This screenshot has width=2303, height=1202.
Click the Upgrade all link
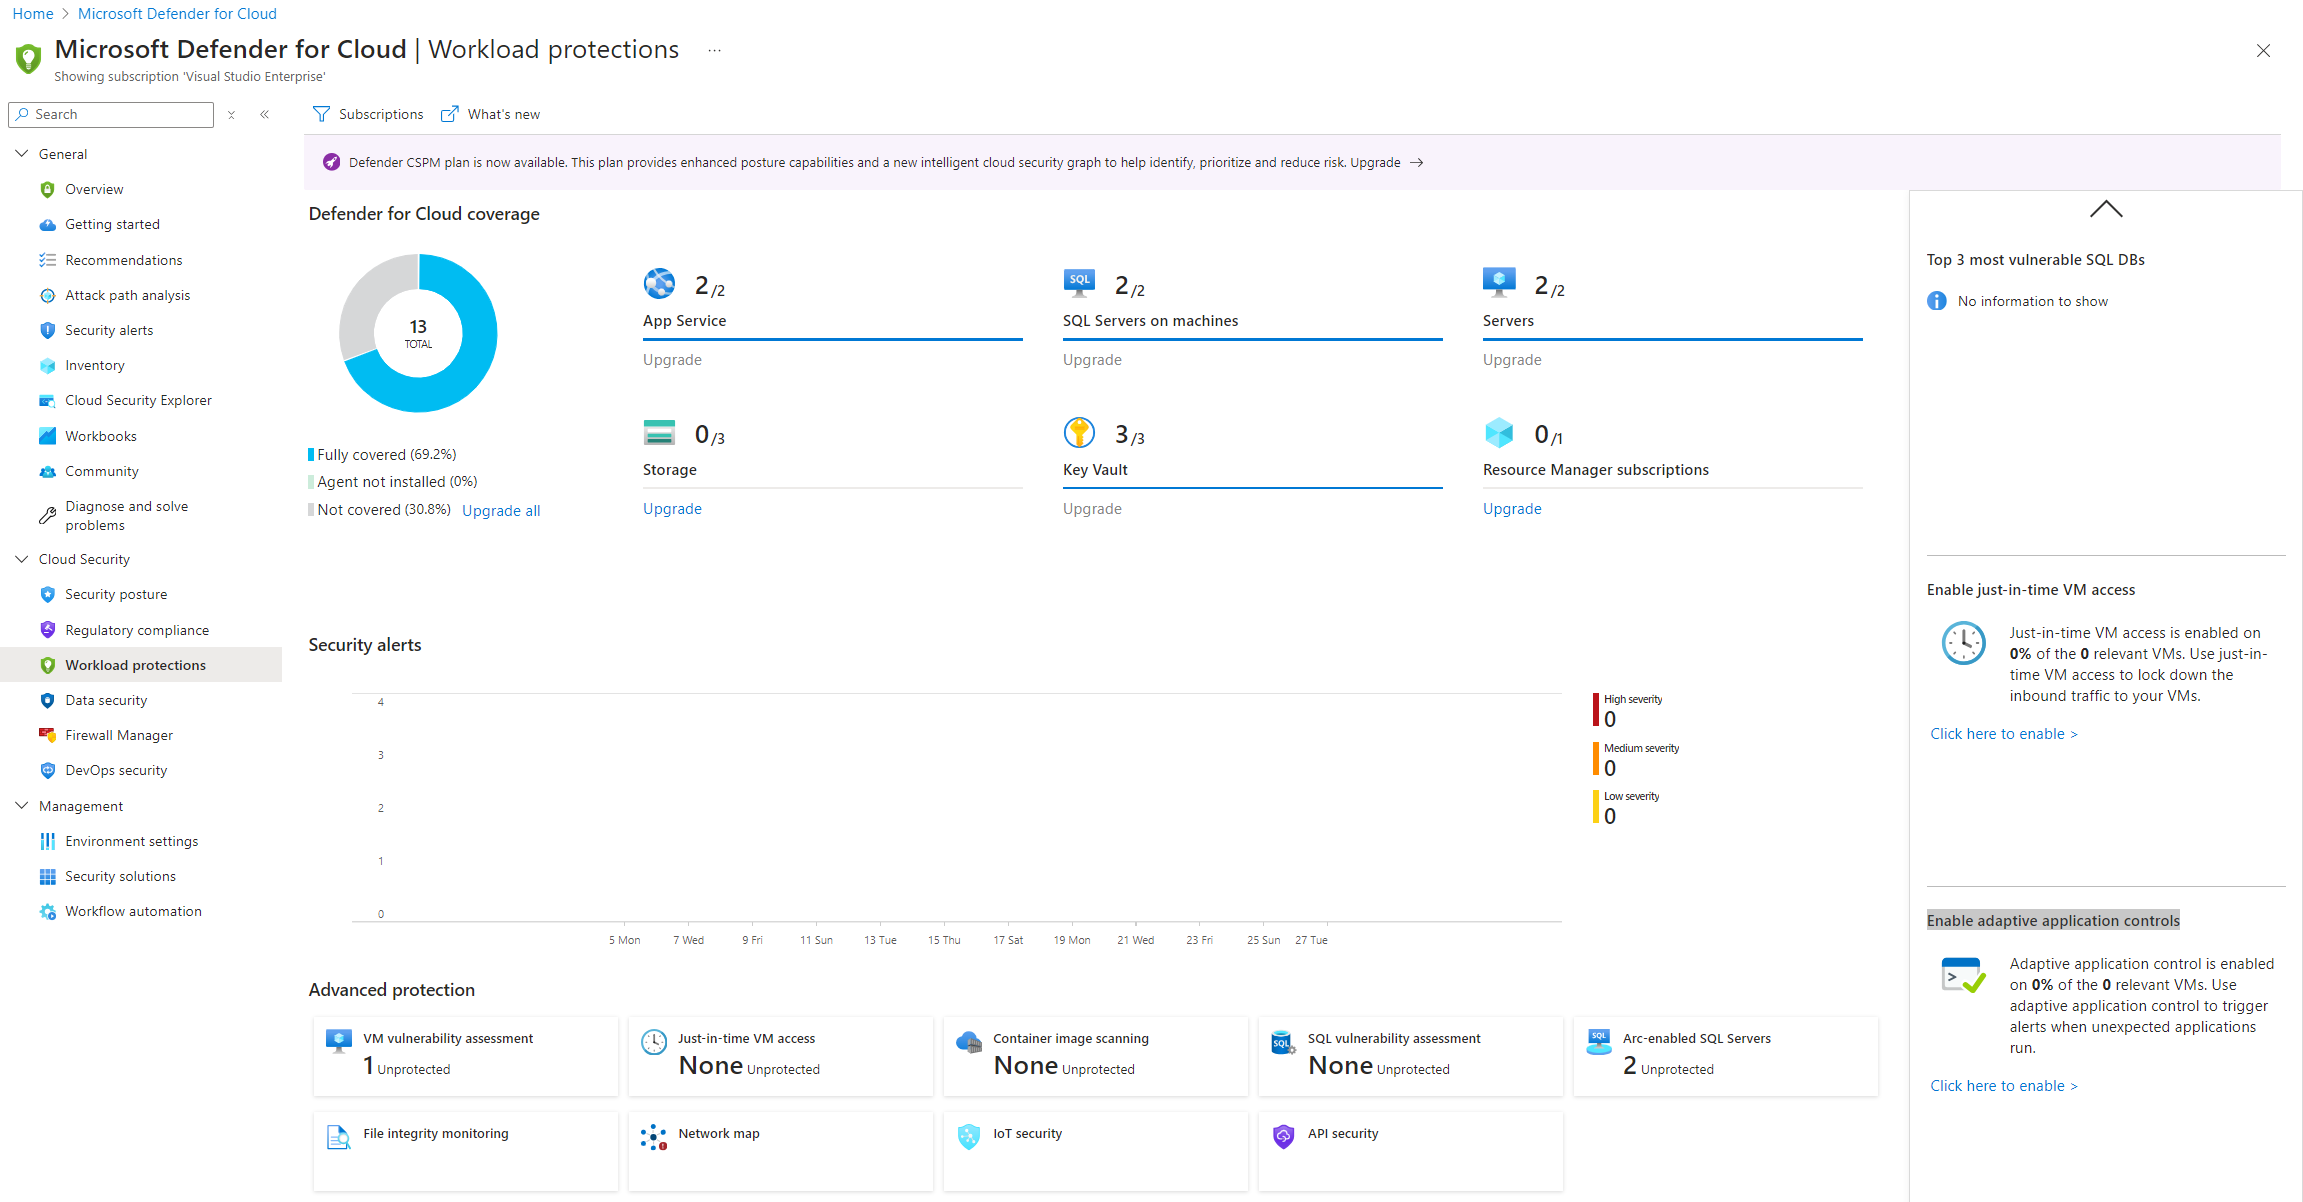point(501,511)
